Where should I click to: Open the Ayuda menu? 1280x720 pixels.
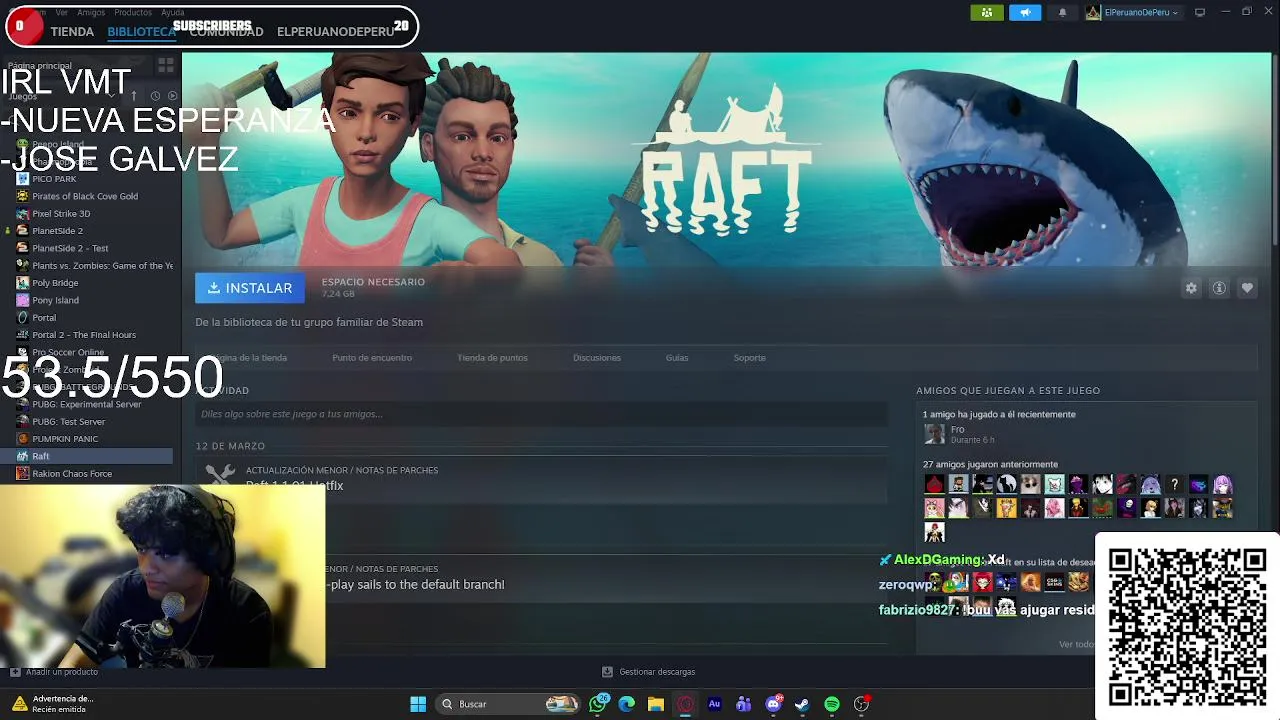click(x=173, y=12)
